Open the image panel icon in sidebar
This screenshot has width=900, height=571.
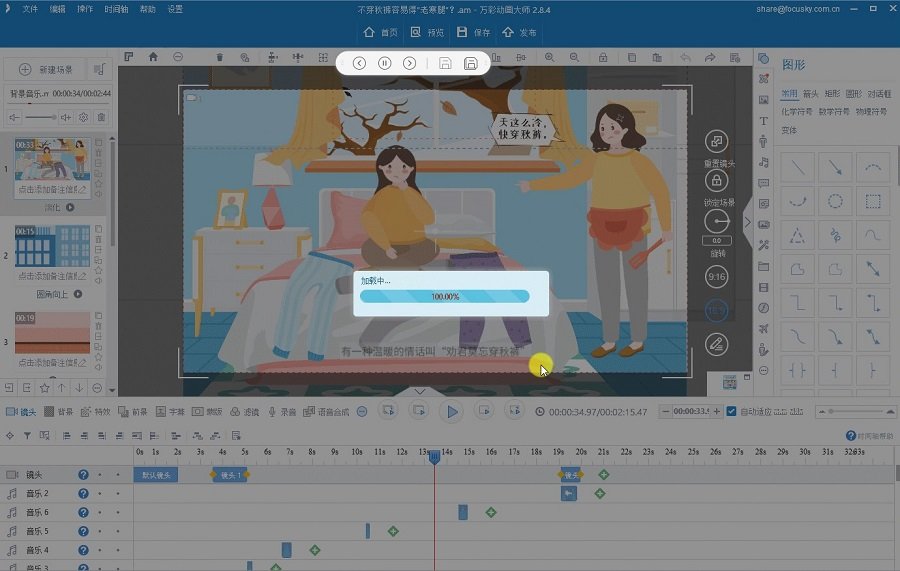tap(763, 100)
